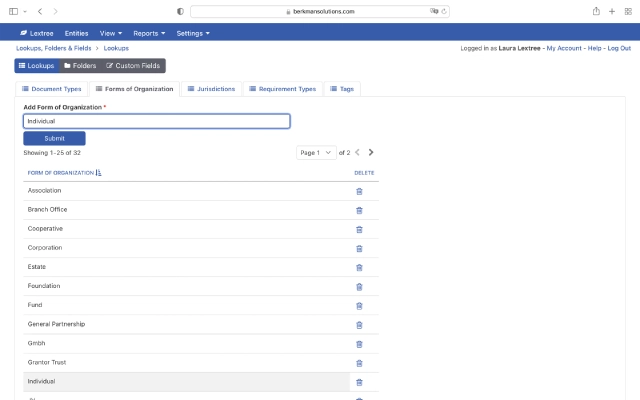Open the Safari share menu
Viewport: 640px width, 400px height.
pyautogui.click(x=596, y=11)
